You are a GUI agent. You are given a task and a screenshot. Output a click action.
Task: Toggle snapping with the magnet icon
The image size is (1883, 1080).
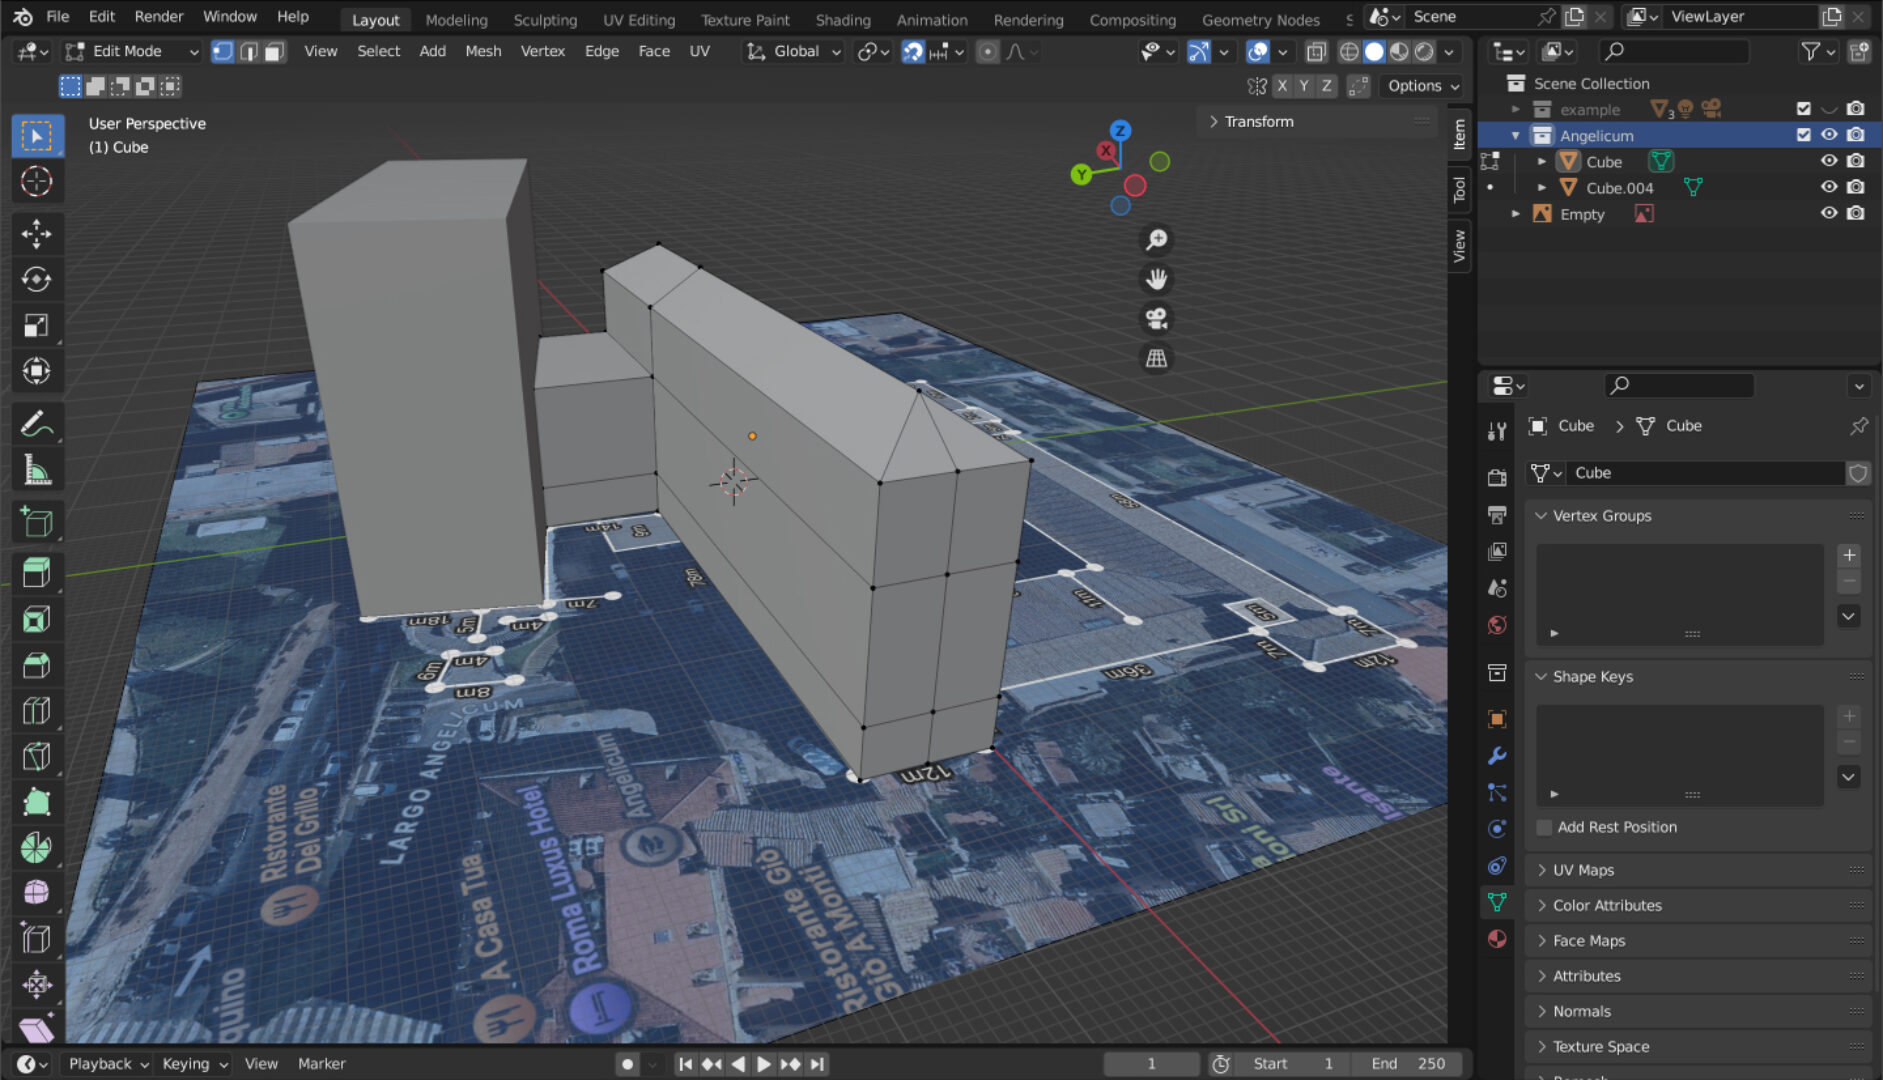tap(911, 51)
